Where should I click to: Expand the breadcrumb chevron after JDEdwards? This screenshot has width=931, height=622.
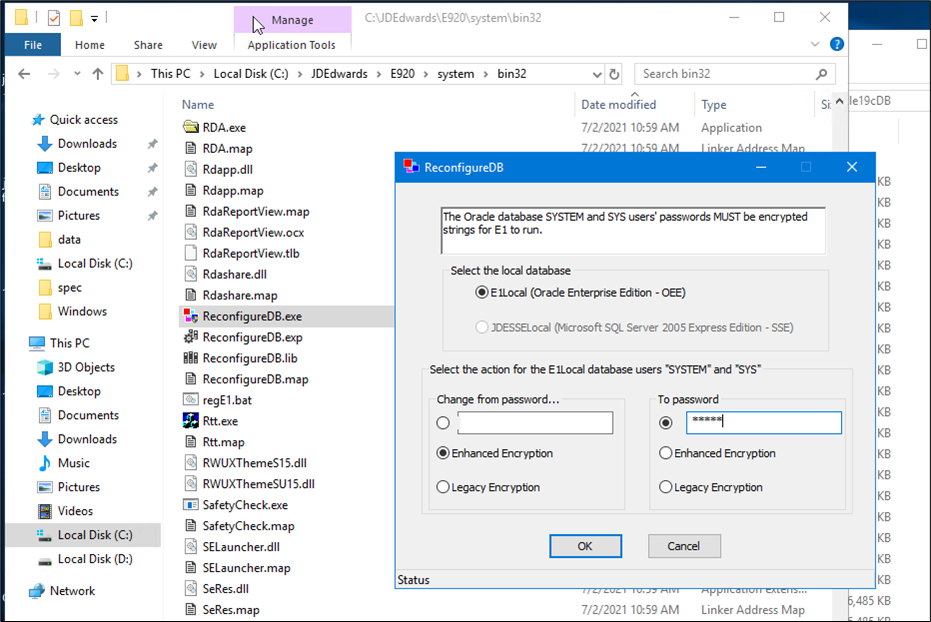379,74
